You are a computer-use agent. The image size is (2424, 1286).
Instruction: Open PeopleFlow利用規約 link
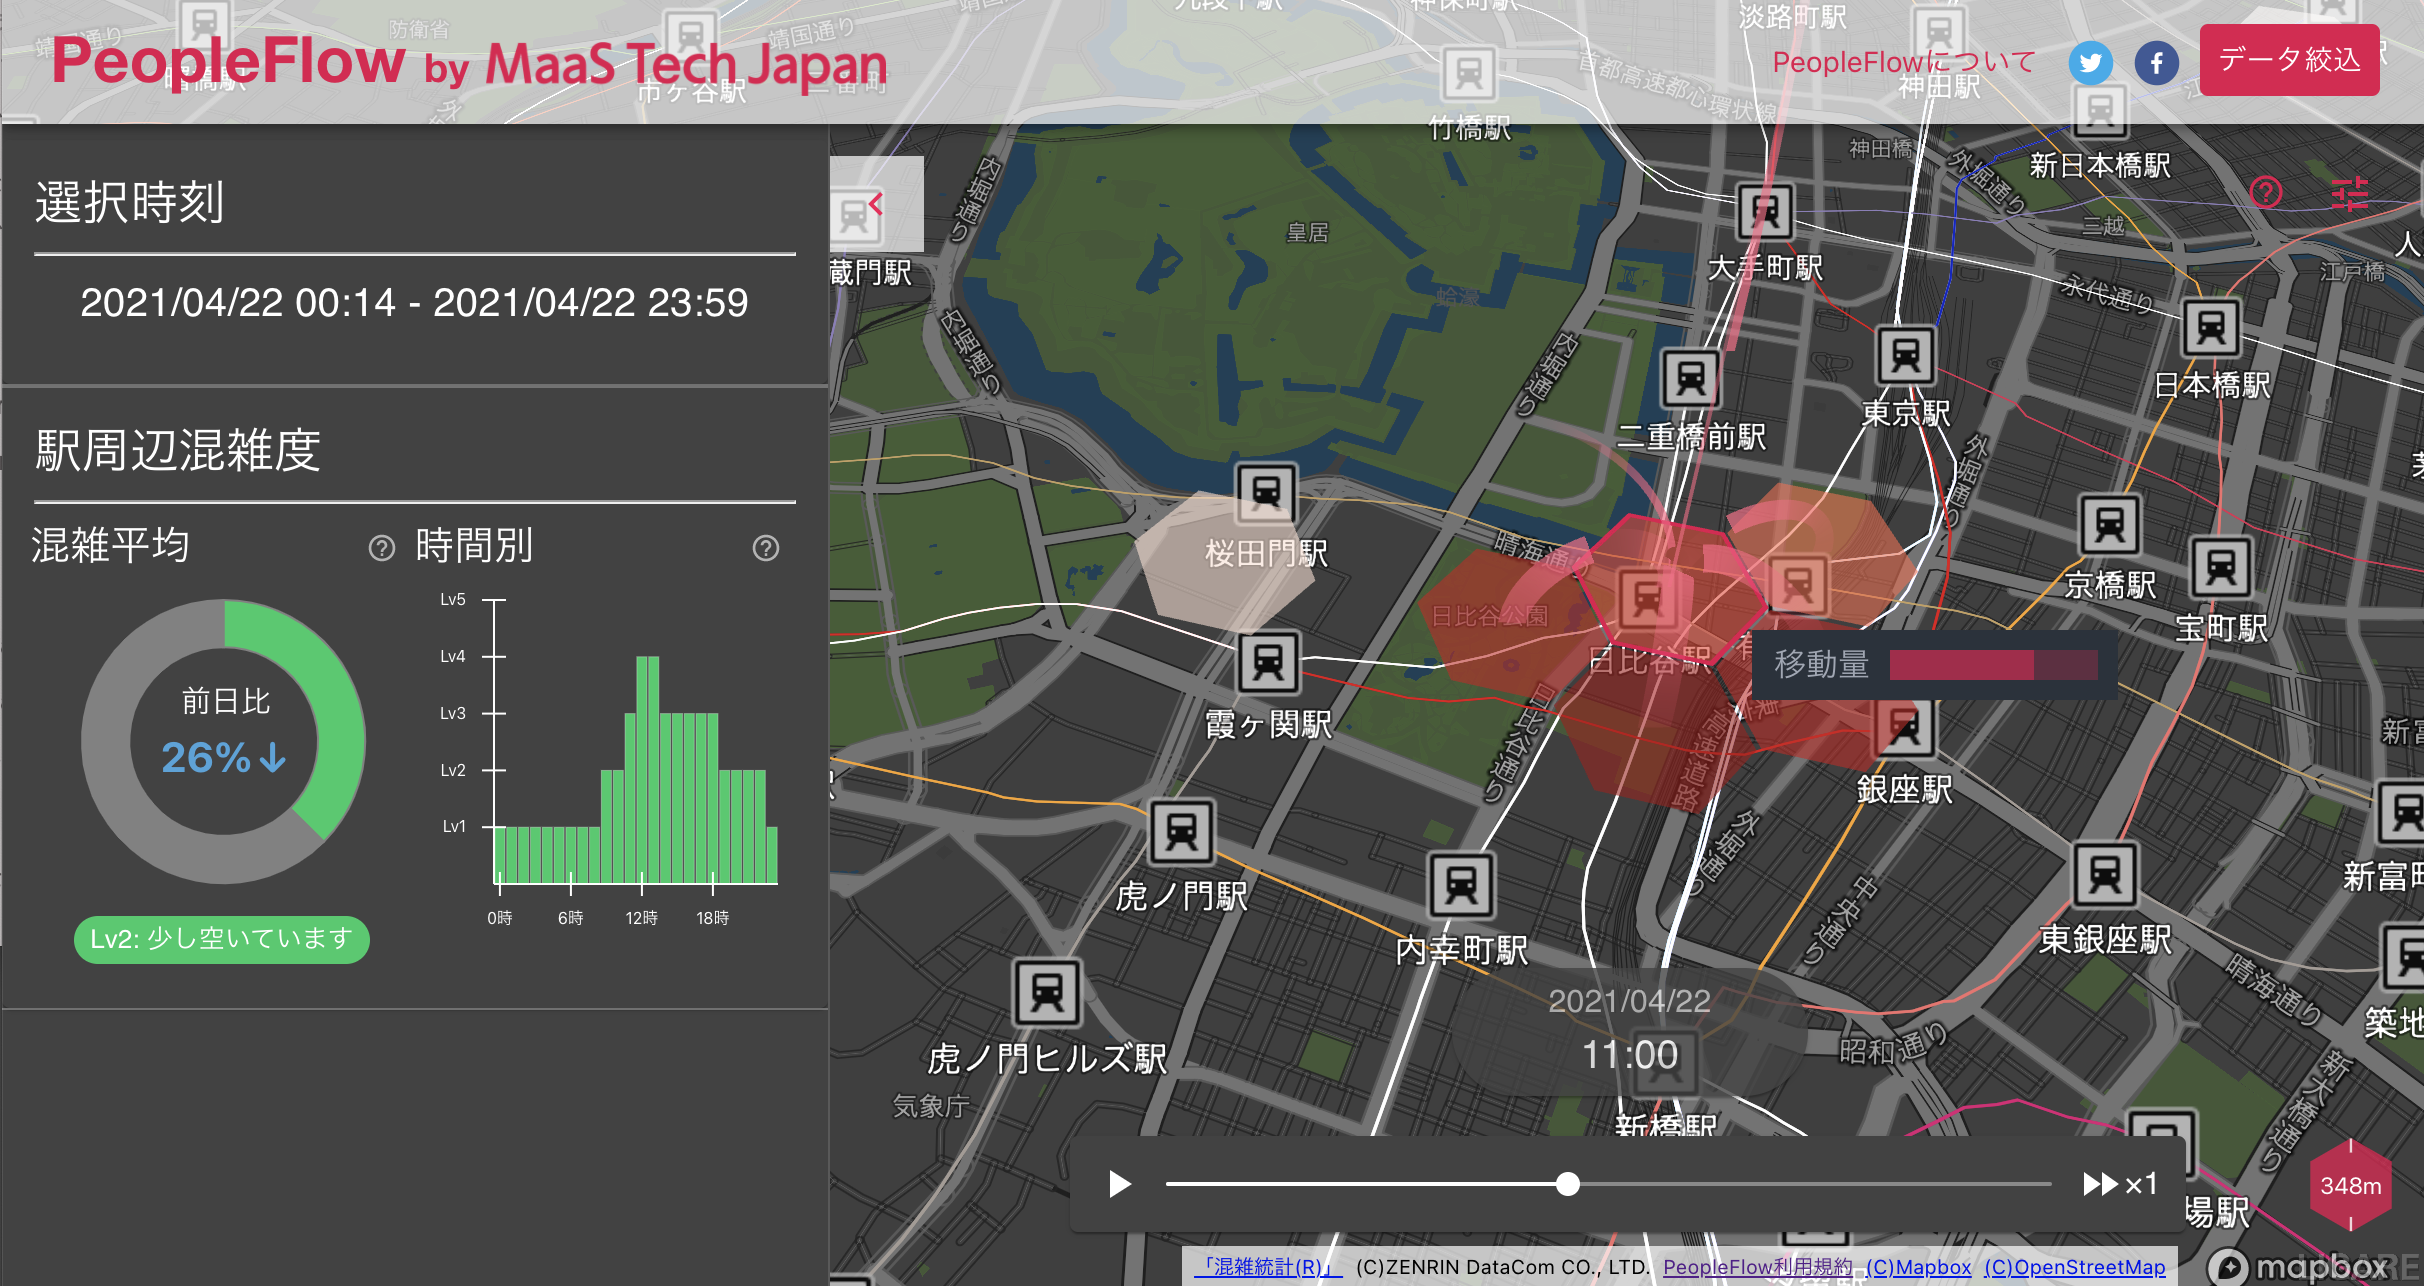pos(1757,1267)
